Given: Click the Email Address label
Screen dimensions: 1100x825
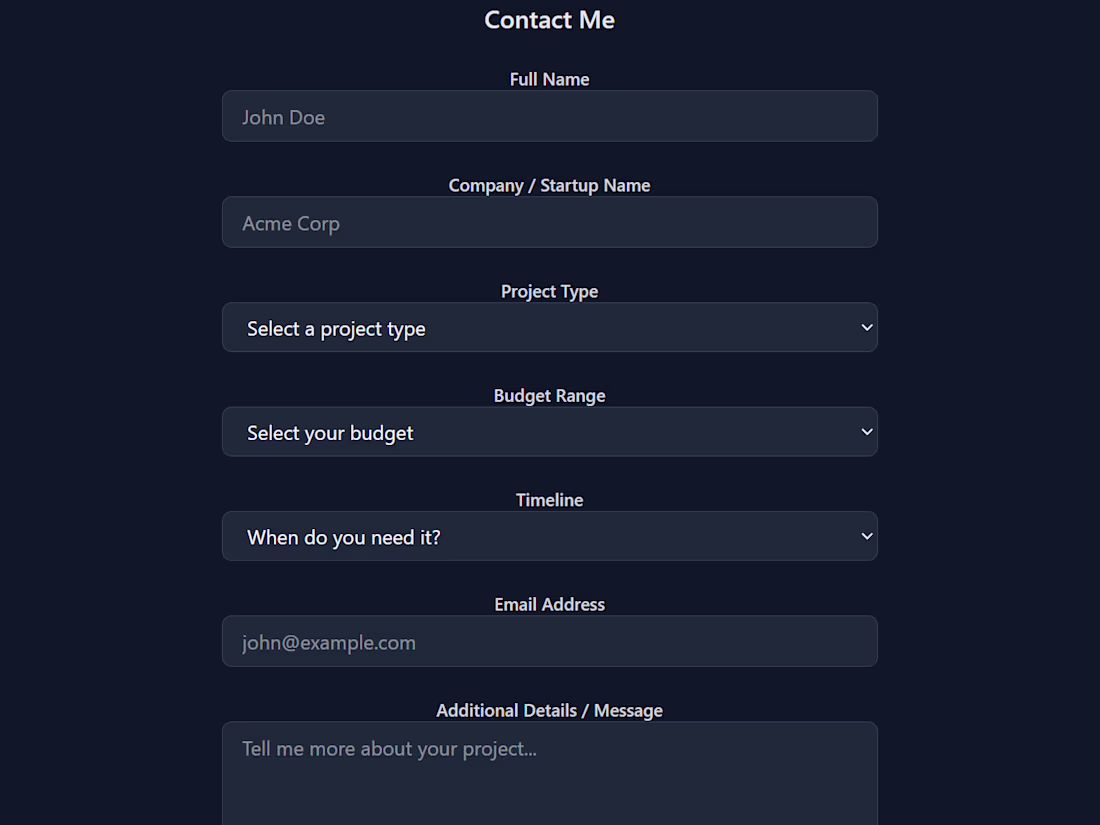Looking at the screenshot, I should pos(549,604).
